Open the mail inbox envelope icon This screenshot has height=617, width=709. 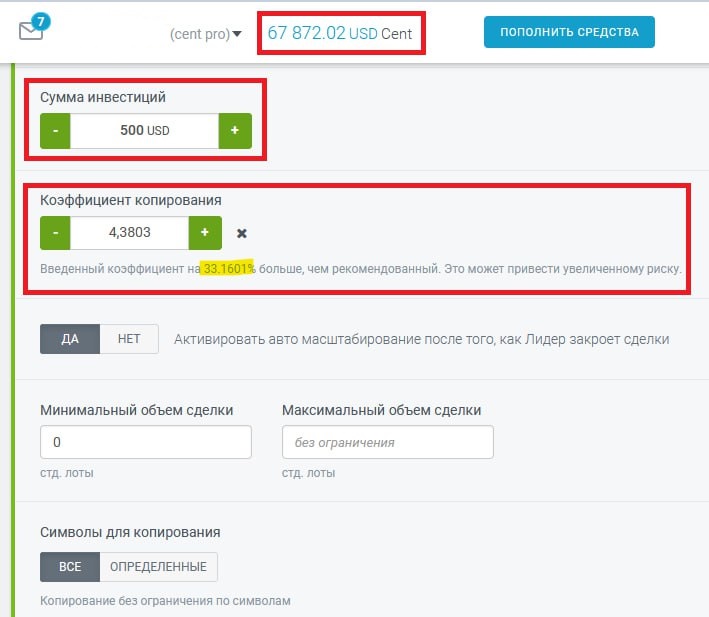tap(30, 32)
